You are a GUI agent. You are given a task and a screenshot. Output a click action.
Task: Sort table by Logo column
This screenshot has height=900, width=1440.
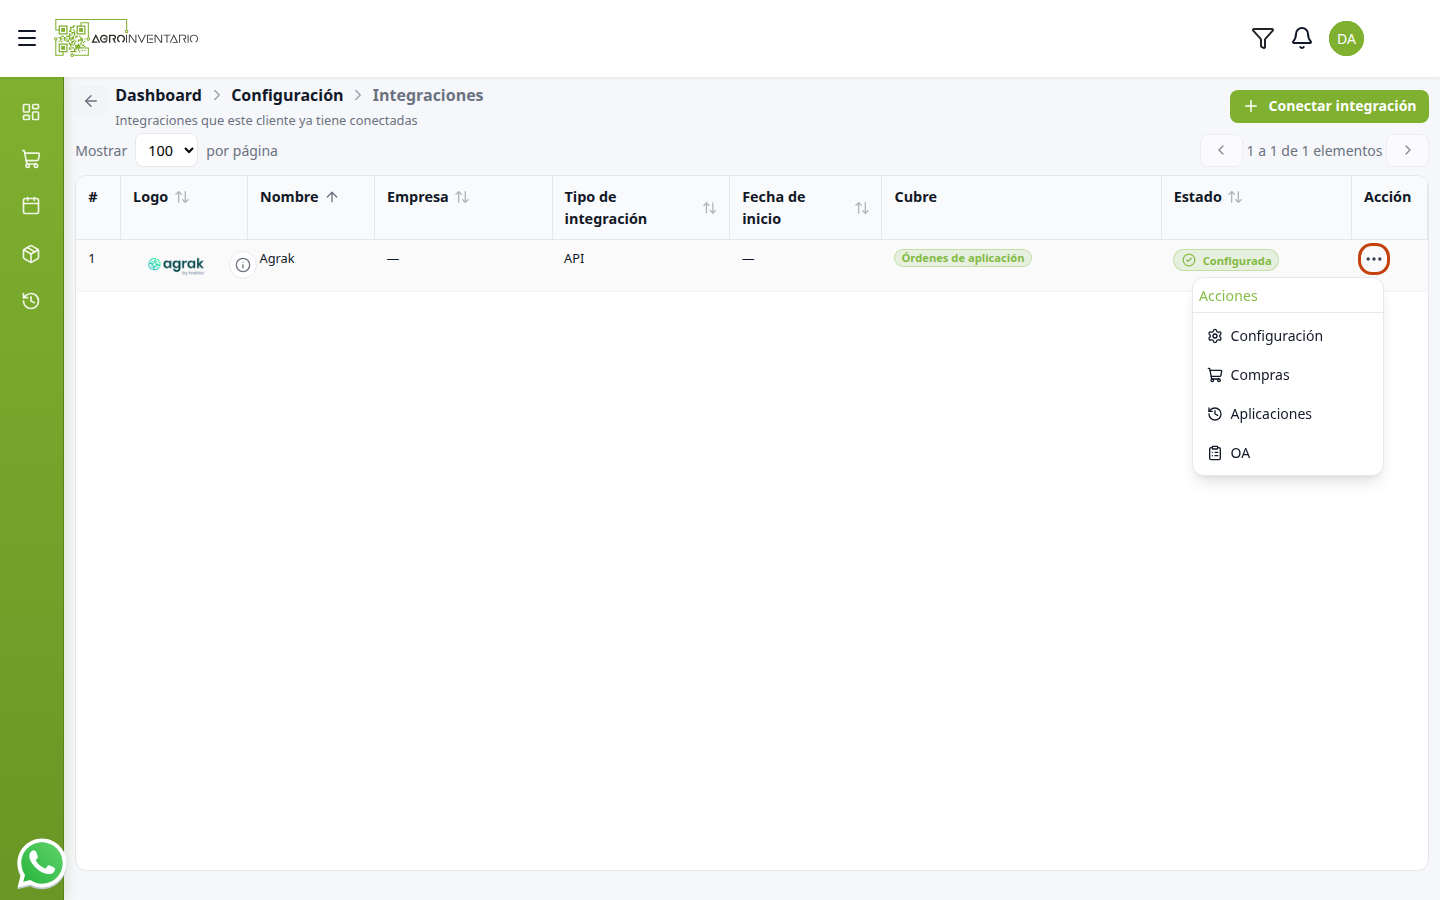coord(182,197)
